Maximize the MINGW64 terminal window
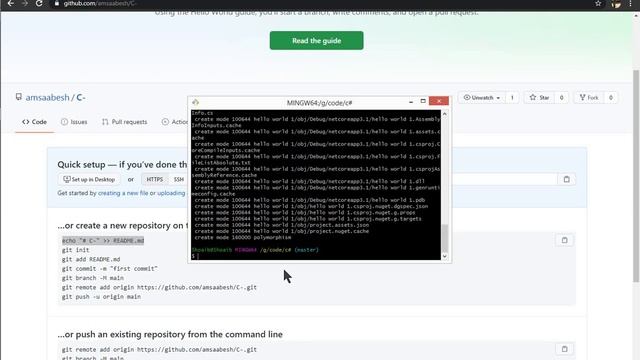 [x=423, y=101]
